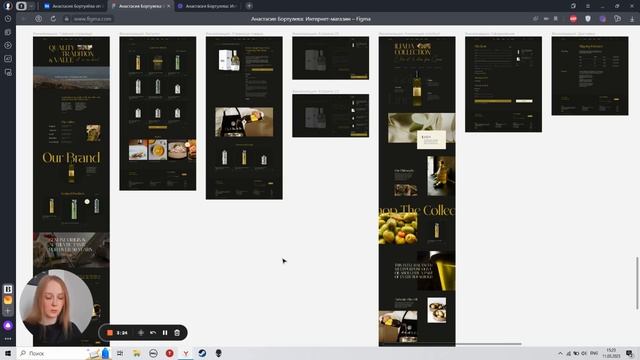Screen dimensions: 640x360
Task: Open the screenshot tool in sidebar
Action: tap(8, 59)
